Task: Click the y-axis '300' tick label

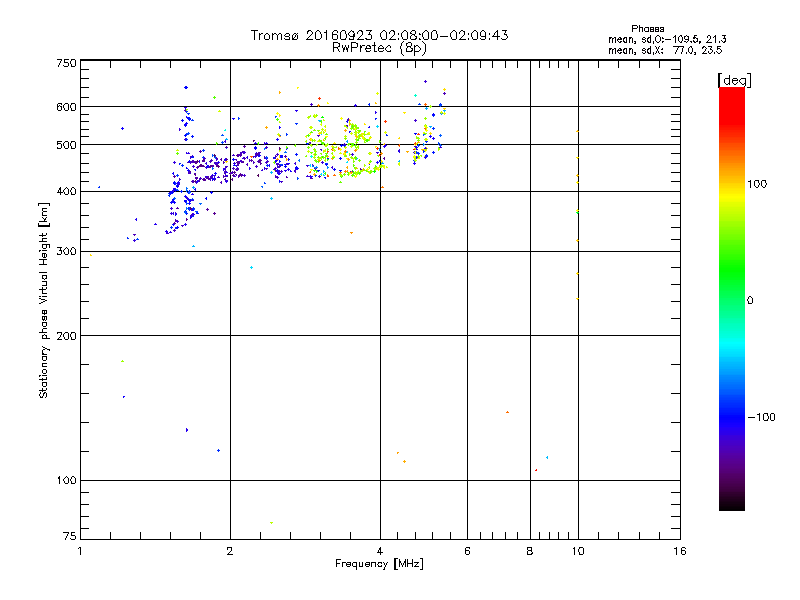Action: (x=66, y=252)
